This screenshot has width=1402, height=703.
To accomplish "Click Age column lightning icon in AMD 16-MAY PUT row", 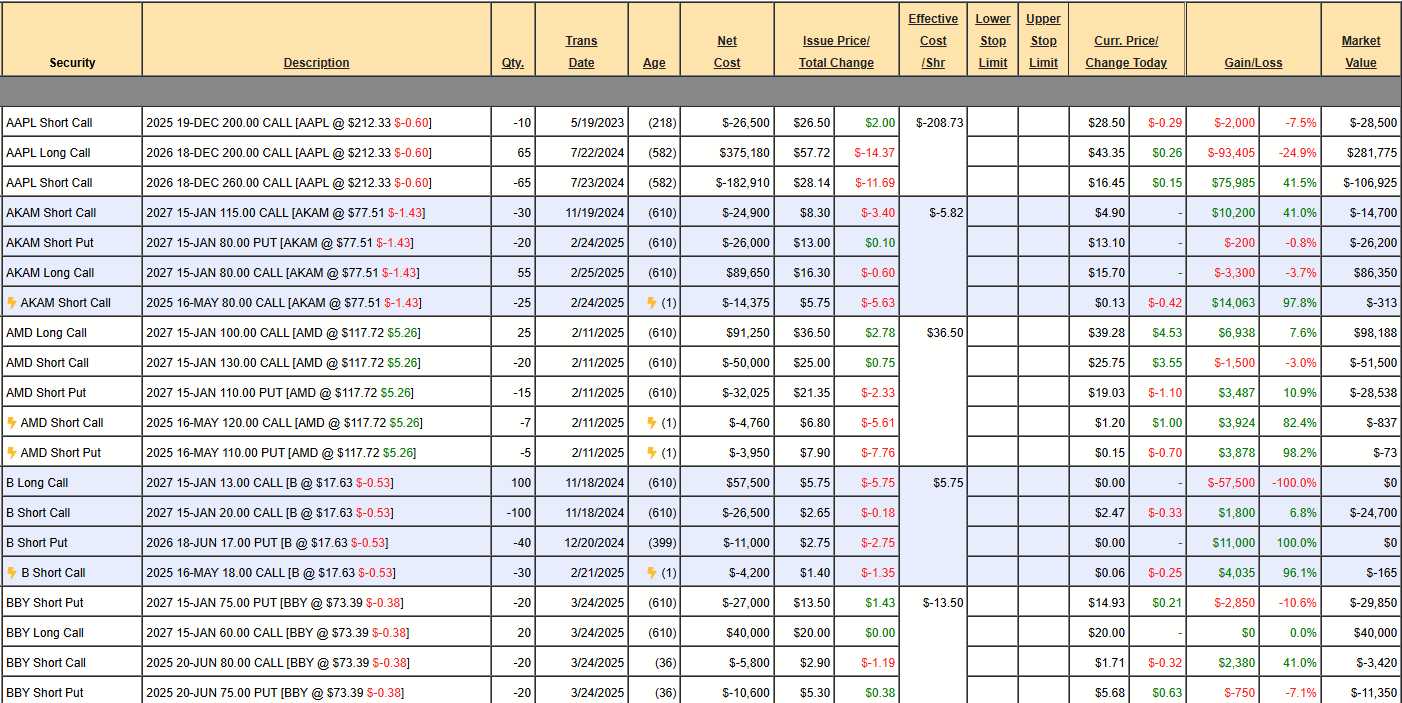I will 651,452.
